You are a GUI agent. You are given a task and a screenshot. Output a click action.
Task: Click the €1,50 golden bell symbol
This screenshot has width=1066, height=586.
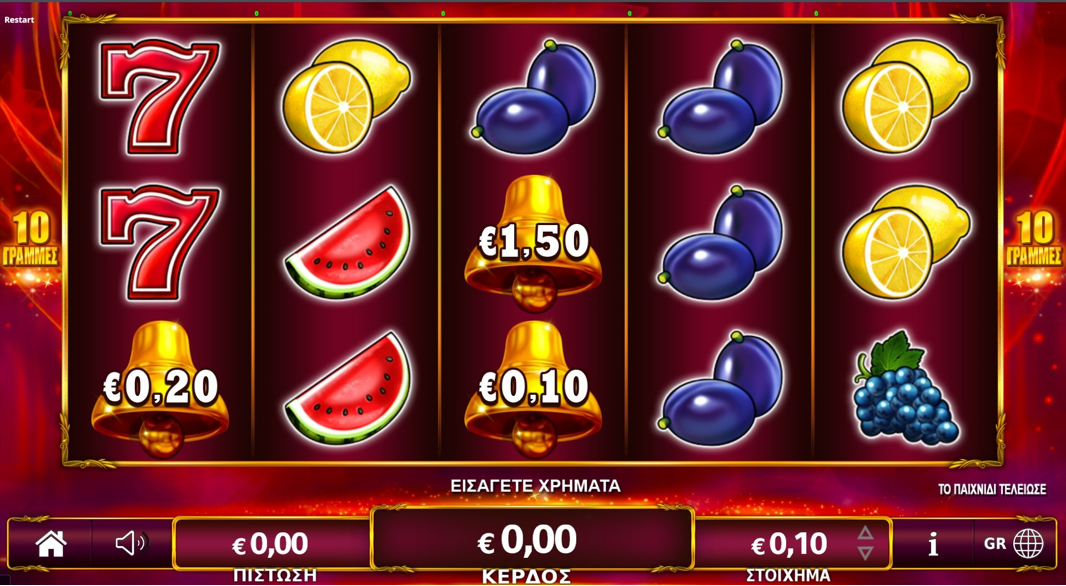coord(533,243)
